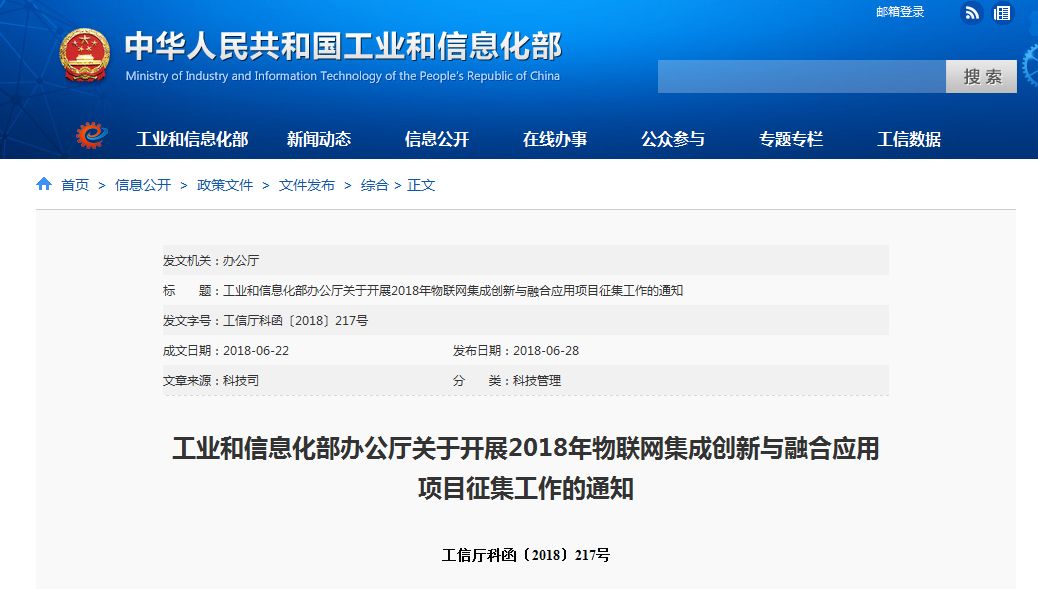
Task: Select 文章来源：科技司 text
Action: coord(211,381)
